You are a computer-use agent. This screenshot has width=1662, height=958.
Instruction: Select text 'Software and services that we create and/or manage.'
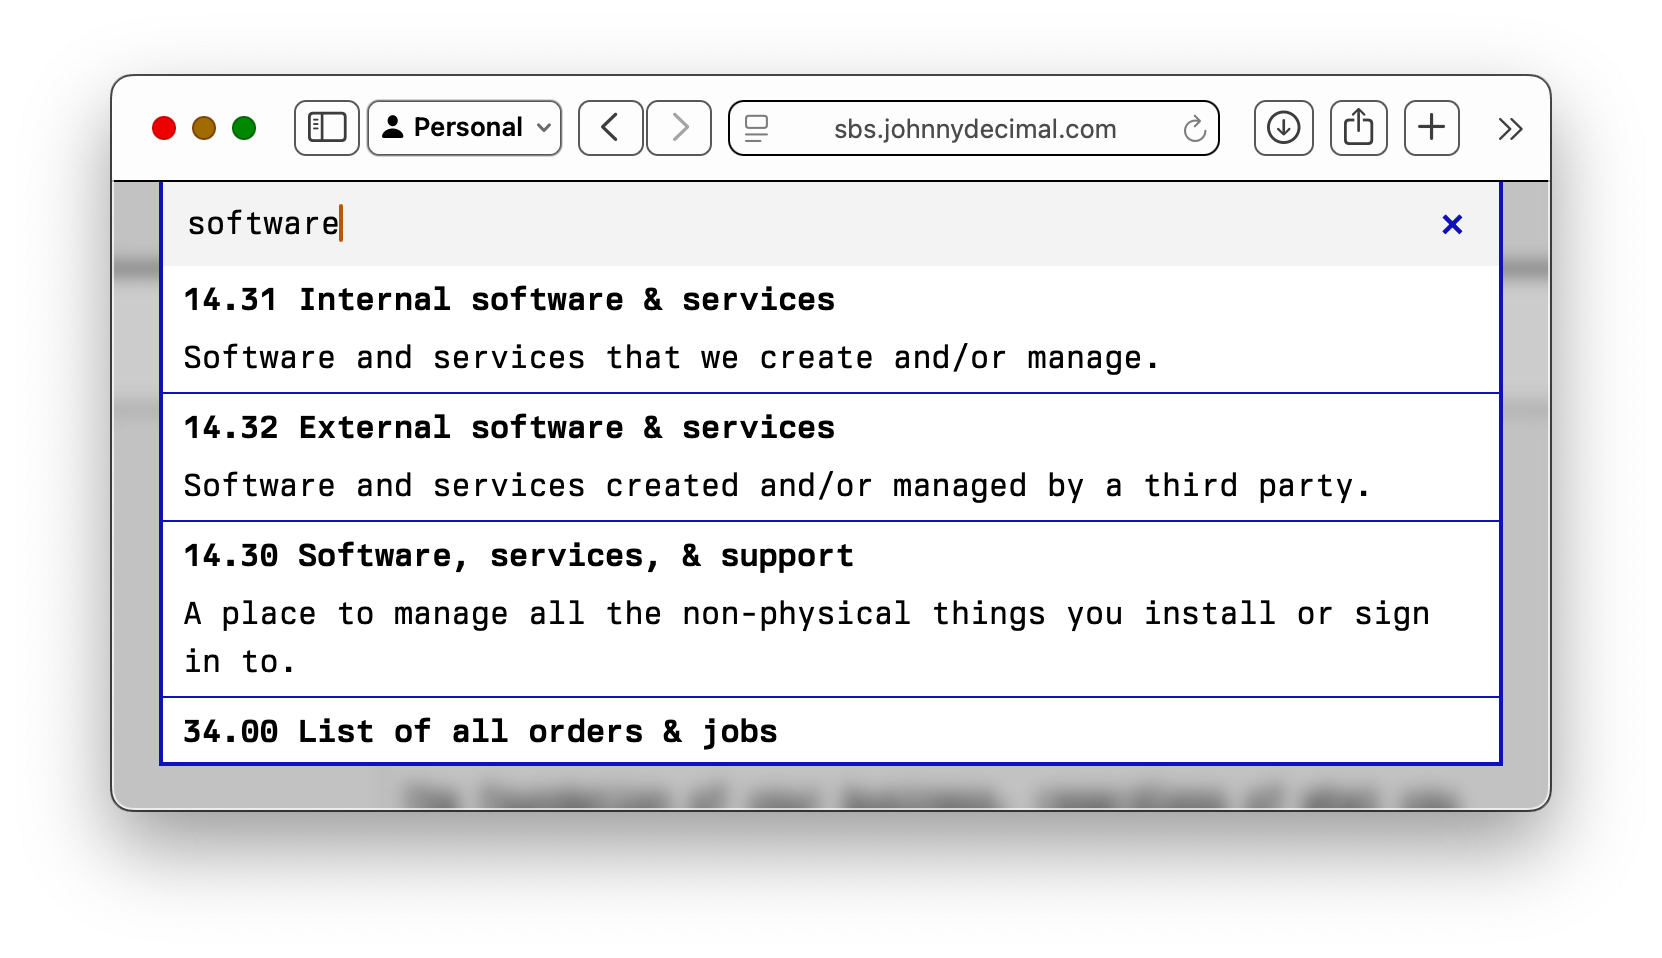coord(672,358)
